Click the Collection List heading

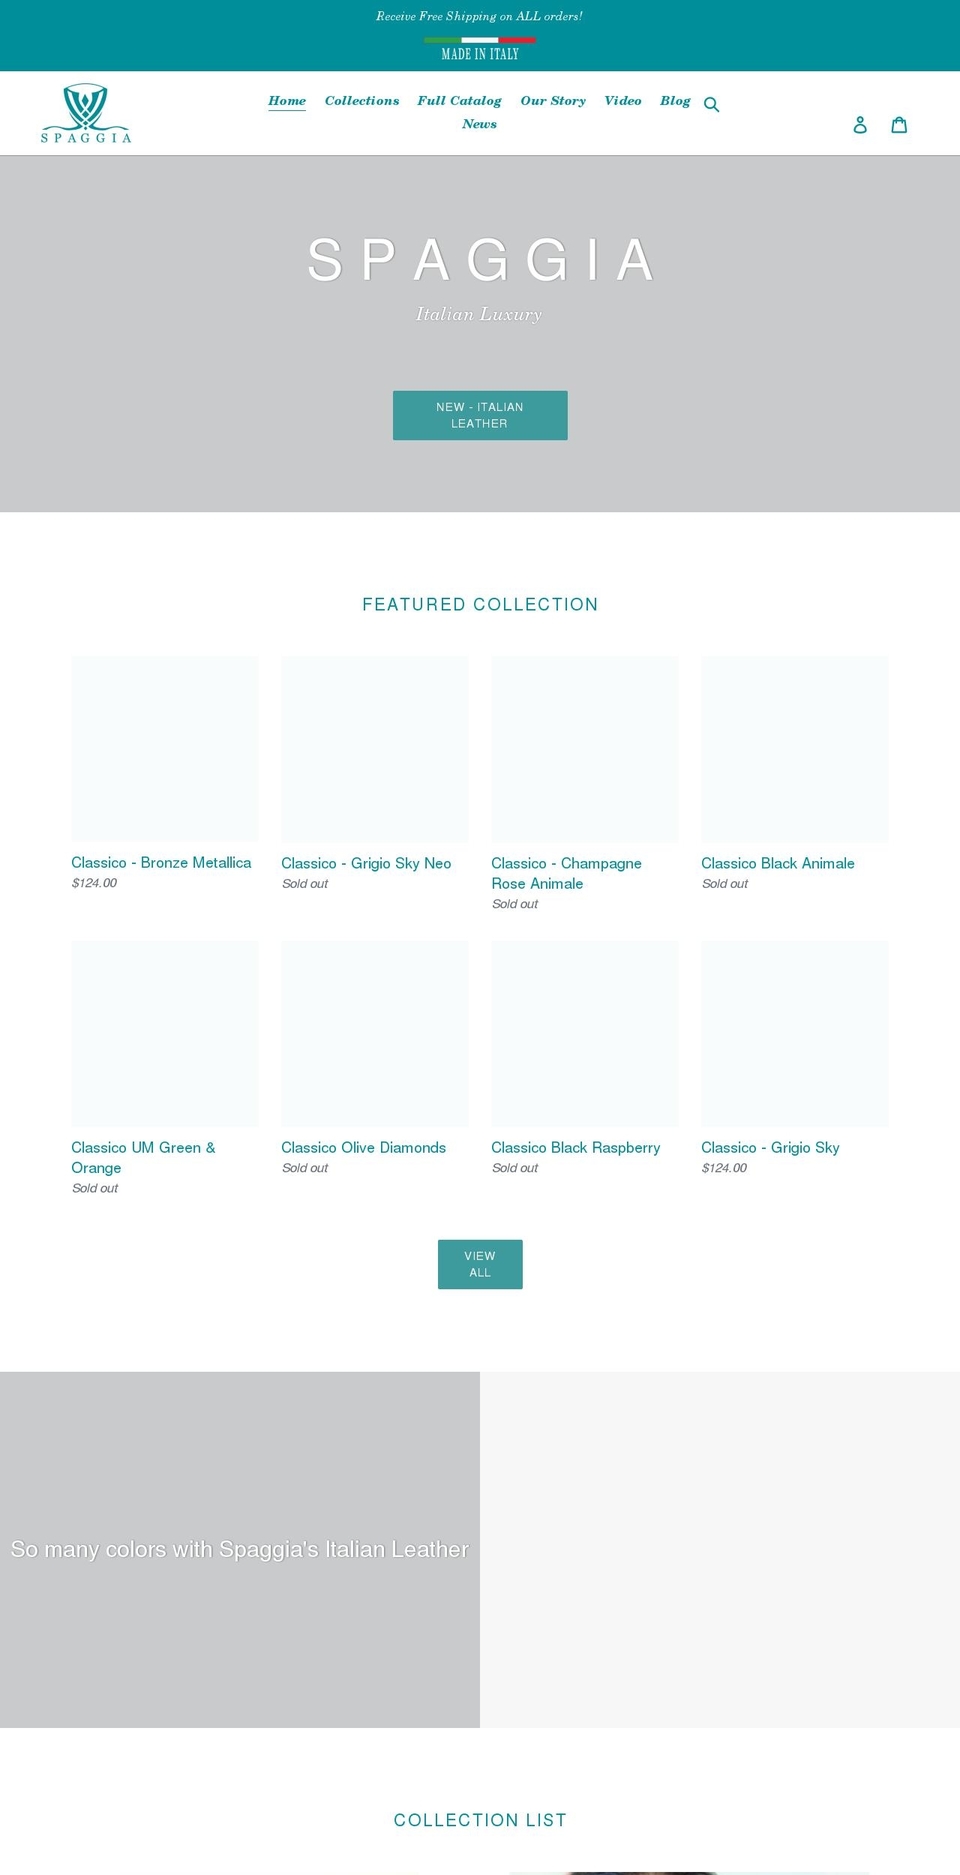pyautogui.click(x=480, y=1820)
